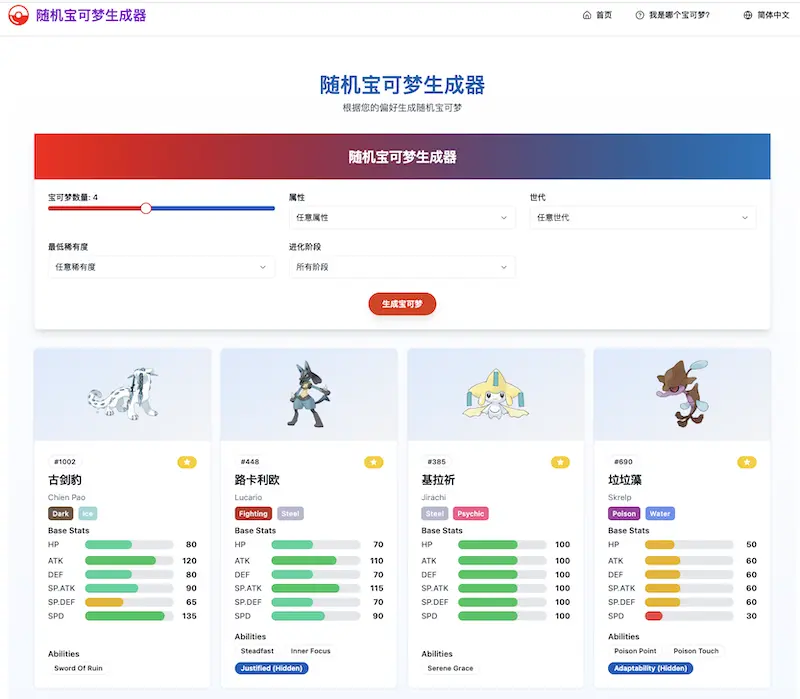
Task: Click the star icon on the 垃垃藻 card
Action: 747,462
